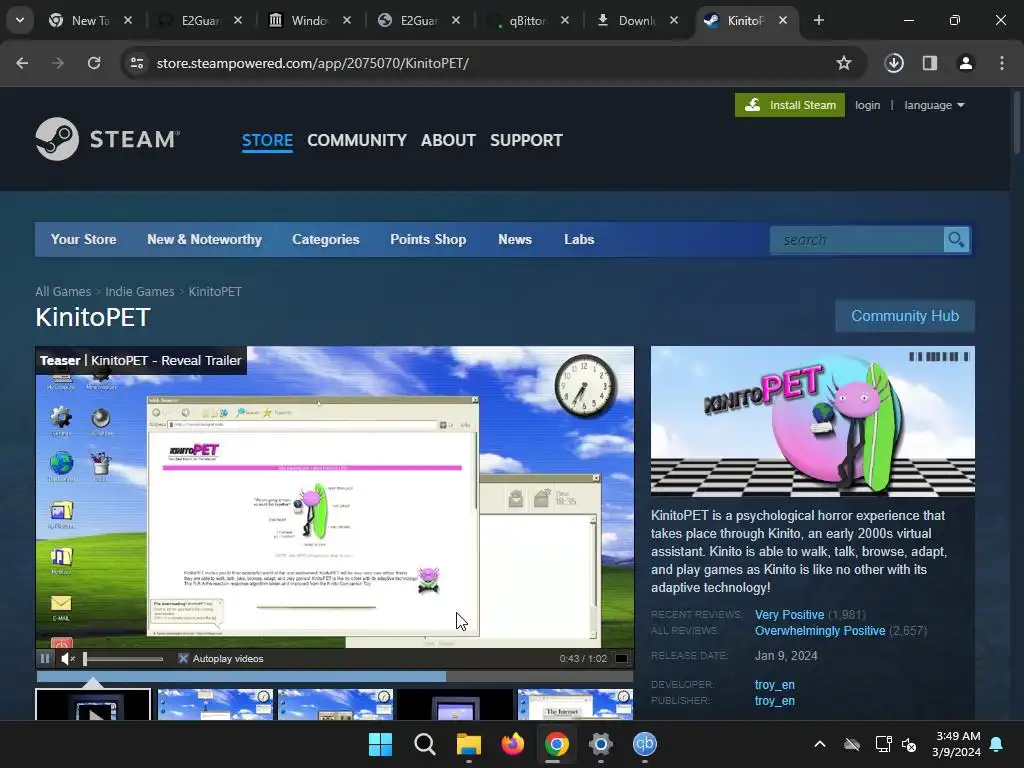Open the Chrome profile icon
The width and height of the screenshot is (1024, 768).
point(965,63)
